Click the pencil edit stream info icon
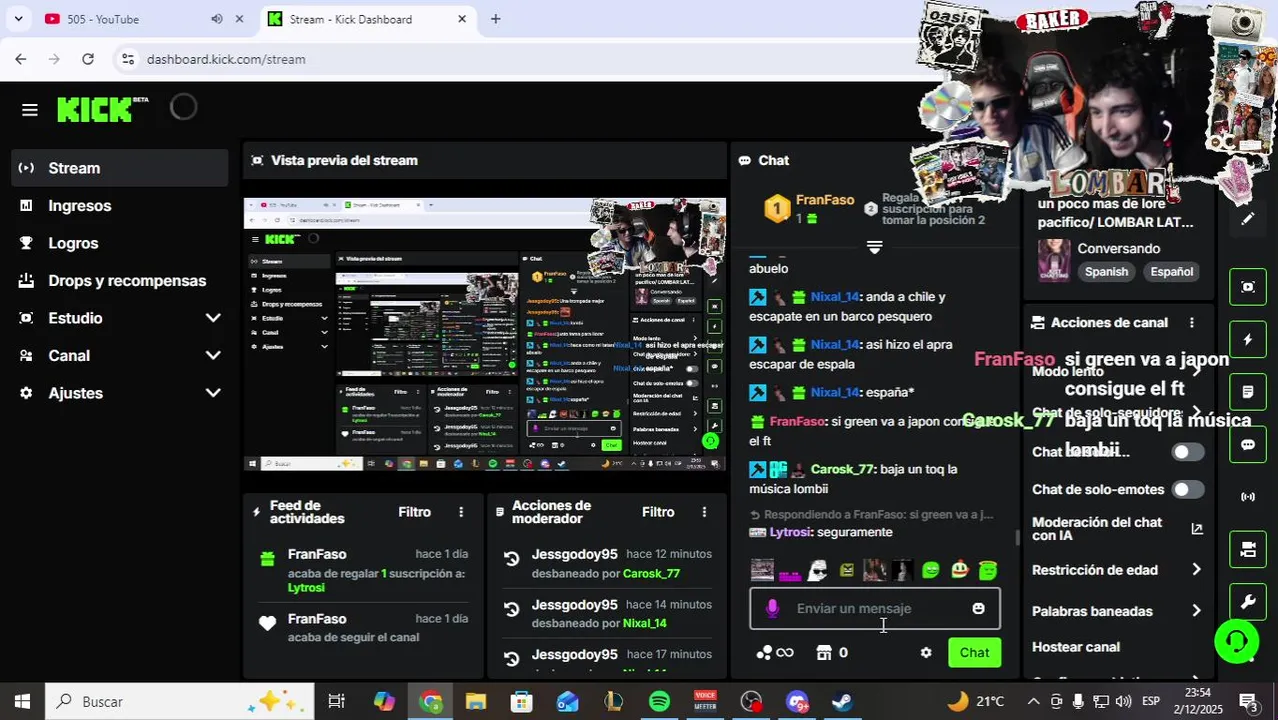 [1248, 219]
